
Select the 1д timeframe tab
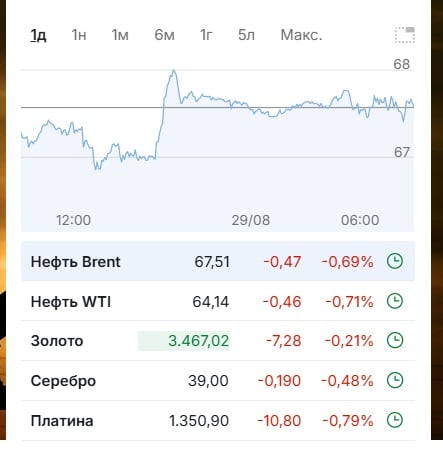pyautogui.click(x=38, y=35)
